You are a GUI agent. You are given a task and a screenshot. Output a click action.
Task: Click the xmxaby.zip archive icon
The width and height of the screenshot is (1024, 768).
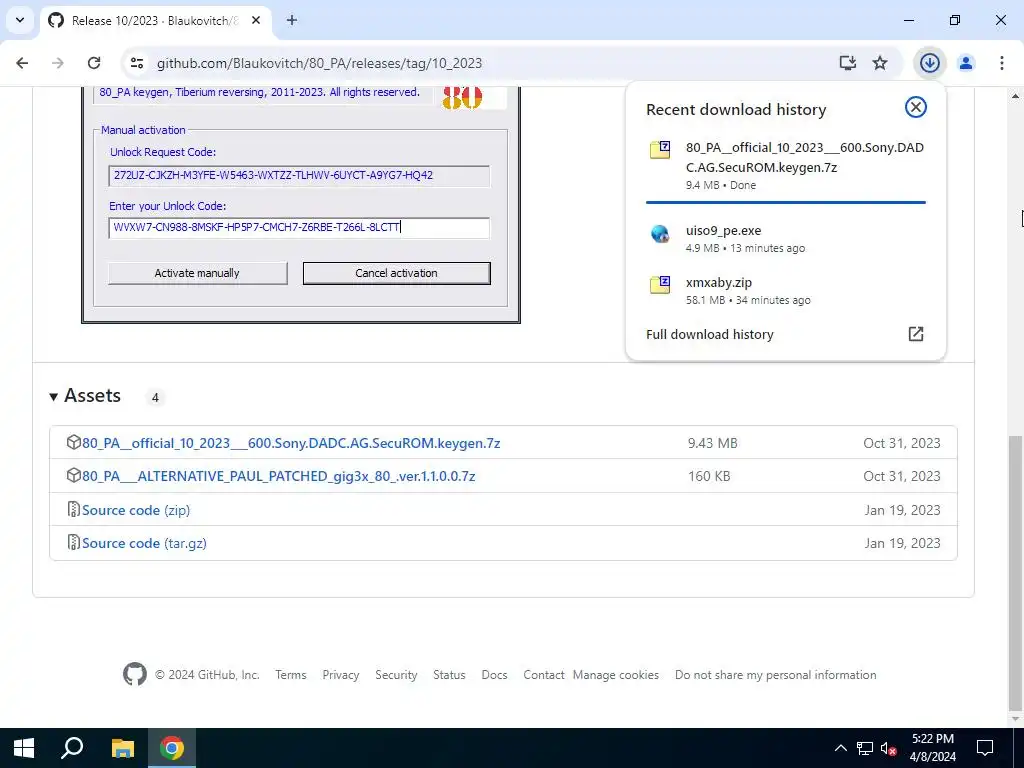tap(660, 285)
